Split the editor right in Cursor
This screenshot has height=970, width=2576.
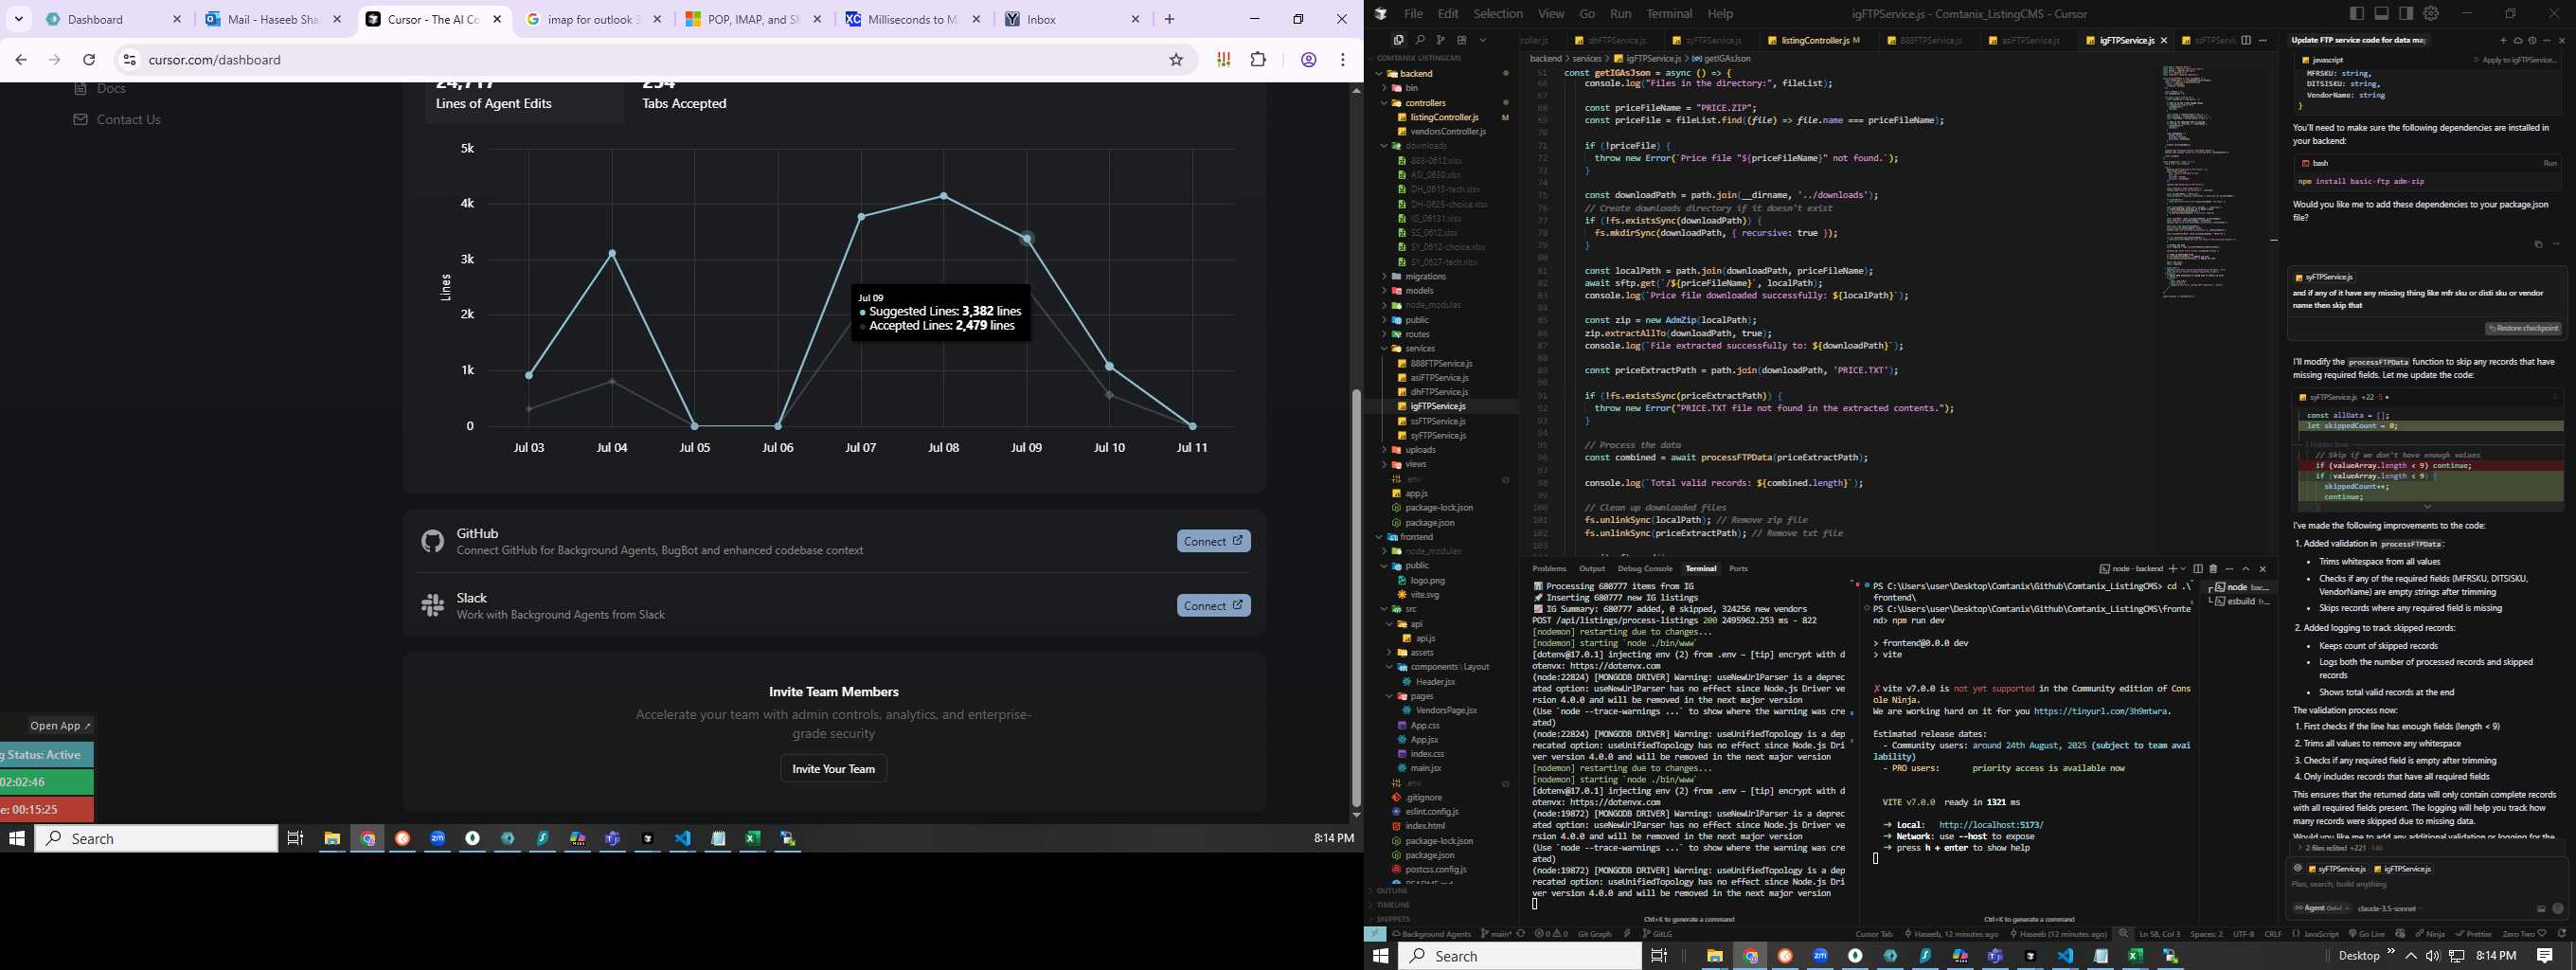2246,40
